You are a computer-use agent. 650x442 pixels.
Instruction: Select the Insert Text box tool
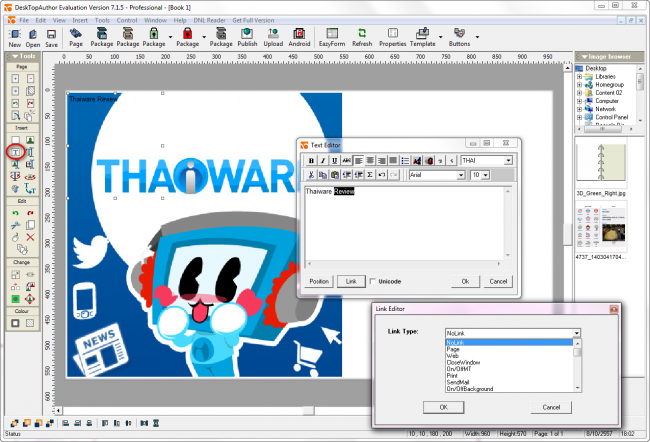coord(15,152)
